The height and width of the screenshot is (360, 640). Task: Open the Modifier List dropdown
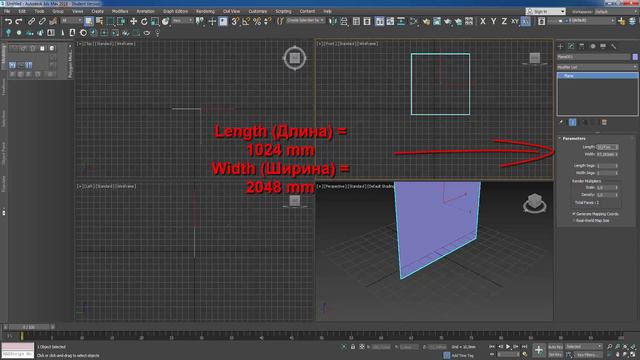(x=597, y=67)
